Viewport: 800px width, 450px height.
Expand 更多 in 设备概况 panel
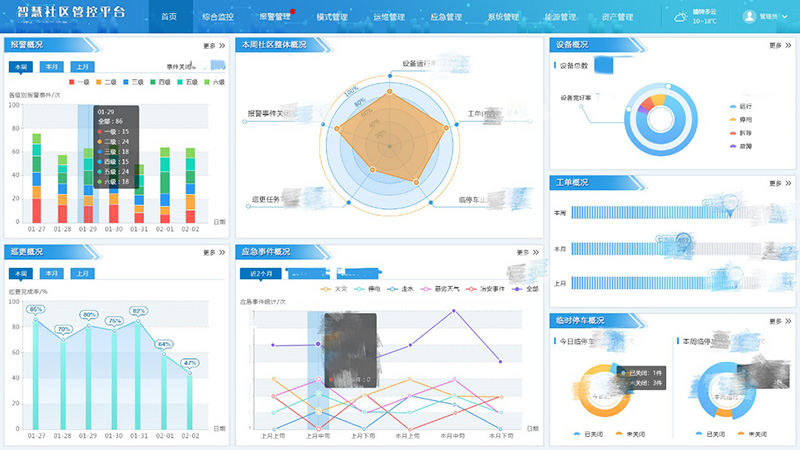point(780,45)
